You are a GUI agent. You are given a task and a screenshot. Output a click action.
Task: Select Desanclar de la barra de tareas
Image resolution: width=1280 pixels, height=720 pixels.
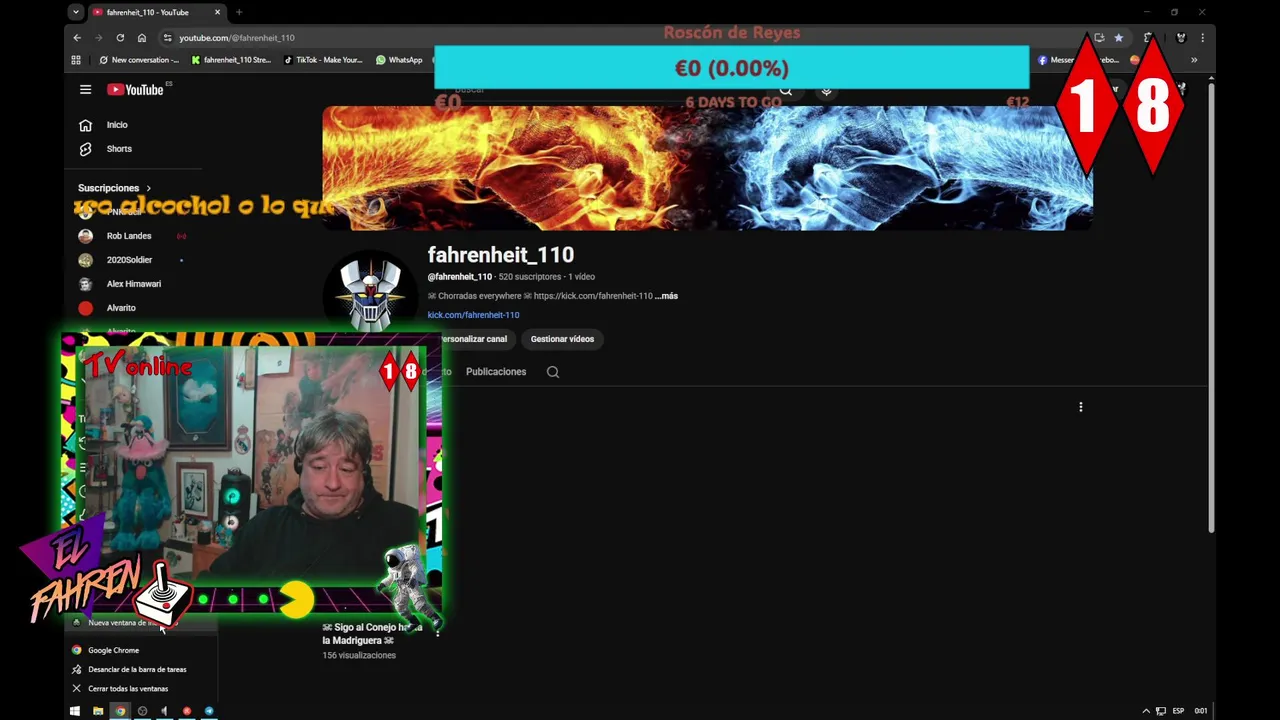(x=139, y=669)
